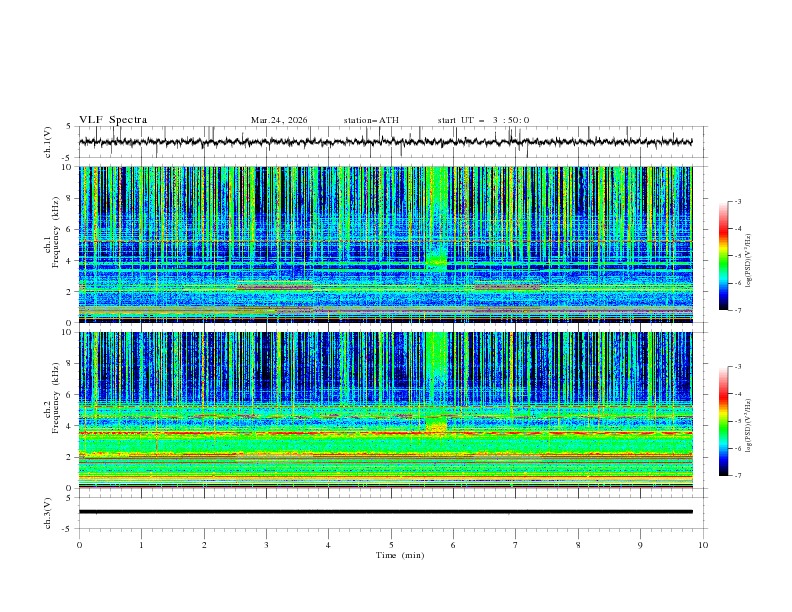
Task: Click the ch.3 flat black waveform trace
Action: 386,512
